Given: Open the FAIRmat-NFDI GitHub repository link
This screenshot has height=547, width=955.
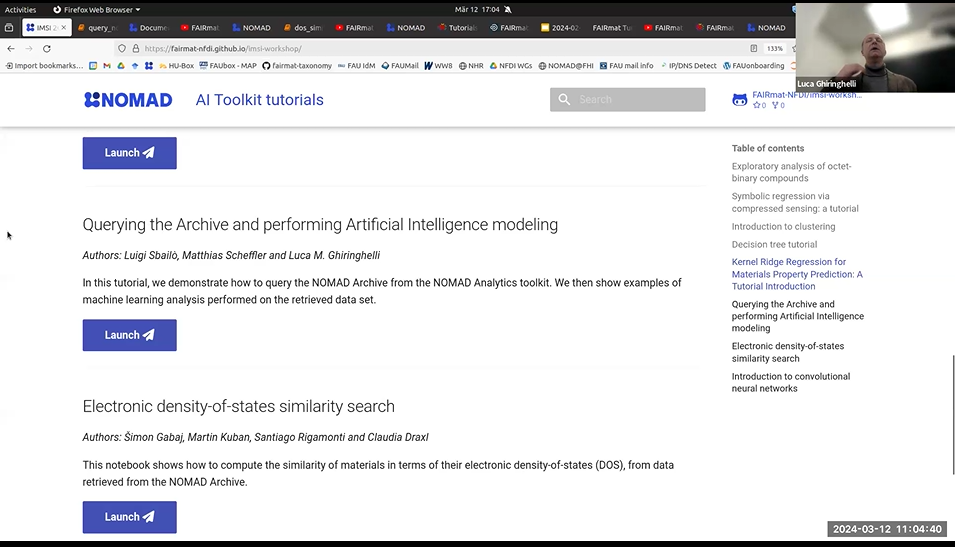Looking at the screenshot, I should tap(797, 99).
